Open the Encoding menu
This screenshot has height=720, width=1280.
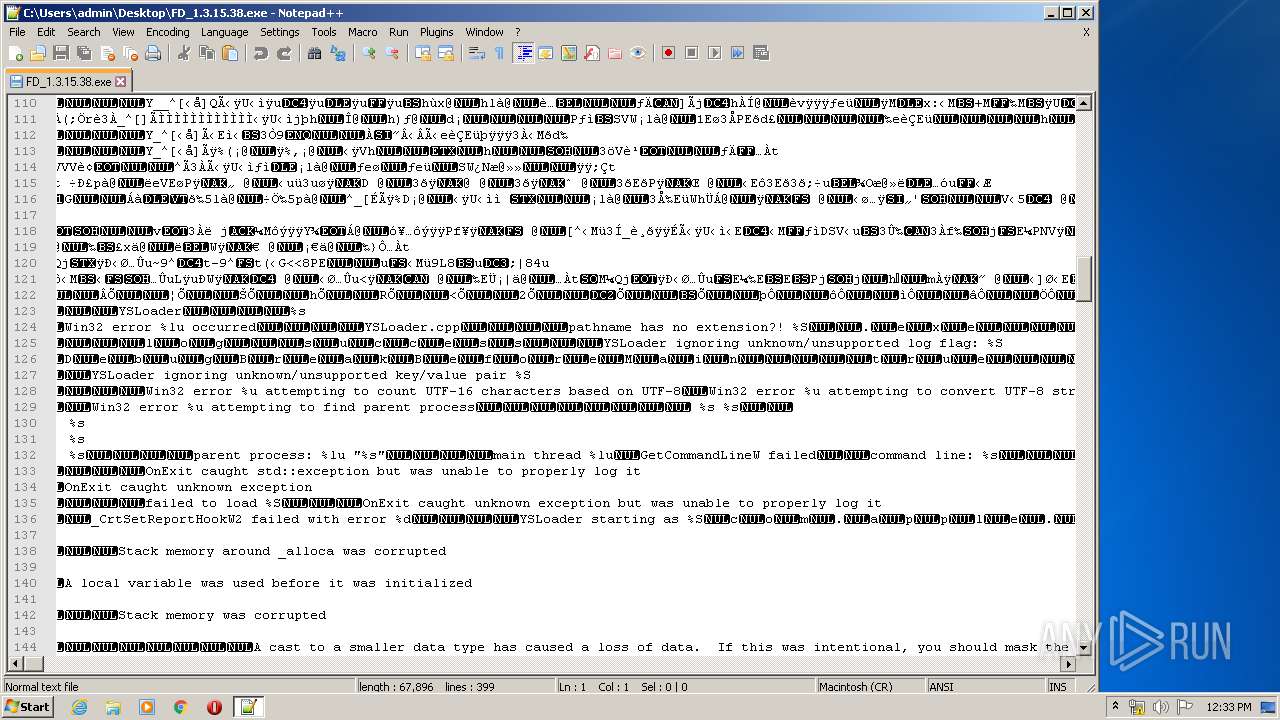pyautogui.click(x=167, y=32)
